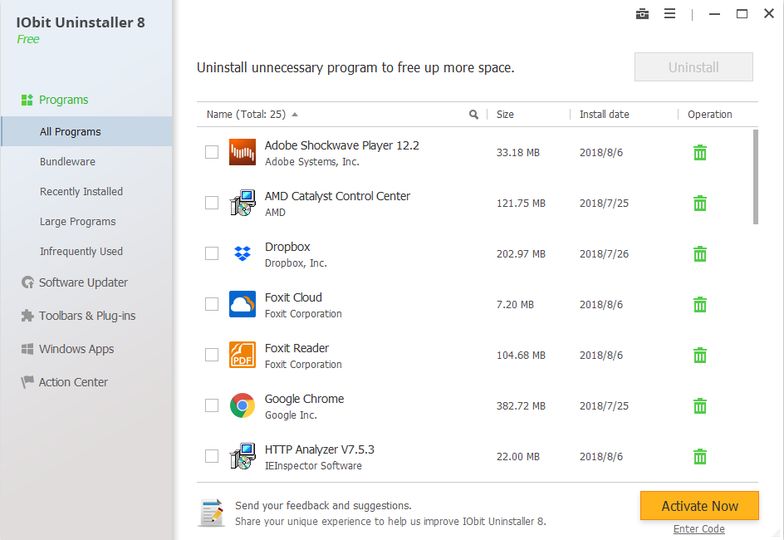Open the Bundleware category
The image size is (784, 540).
[68, 162]
